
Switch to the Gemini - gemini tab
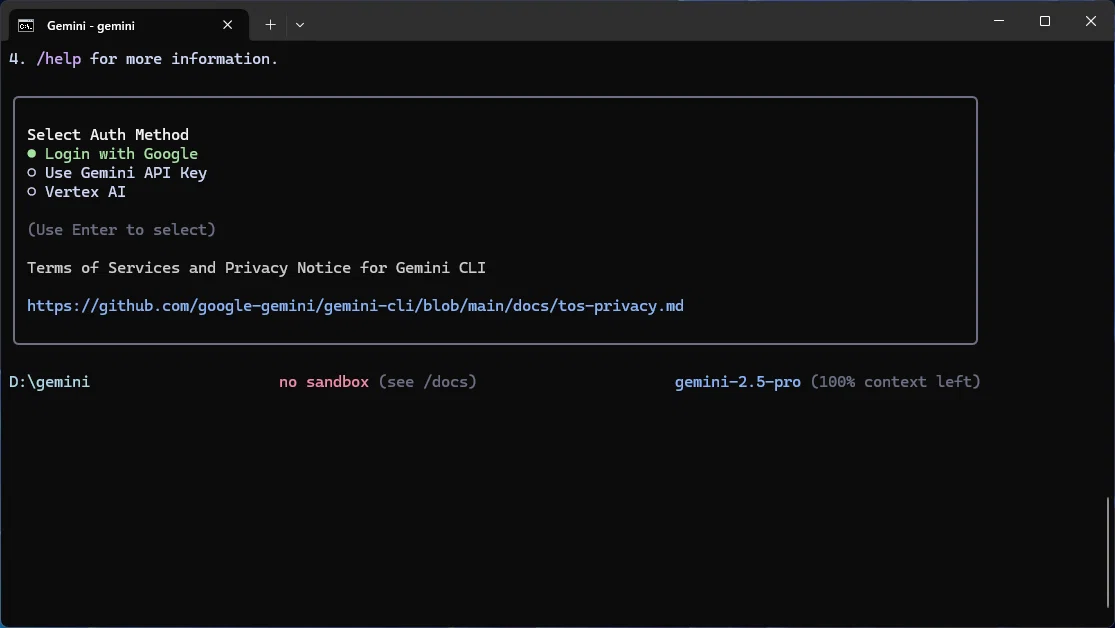129,26
